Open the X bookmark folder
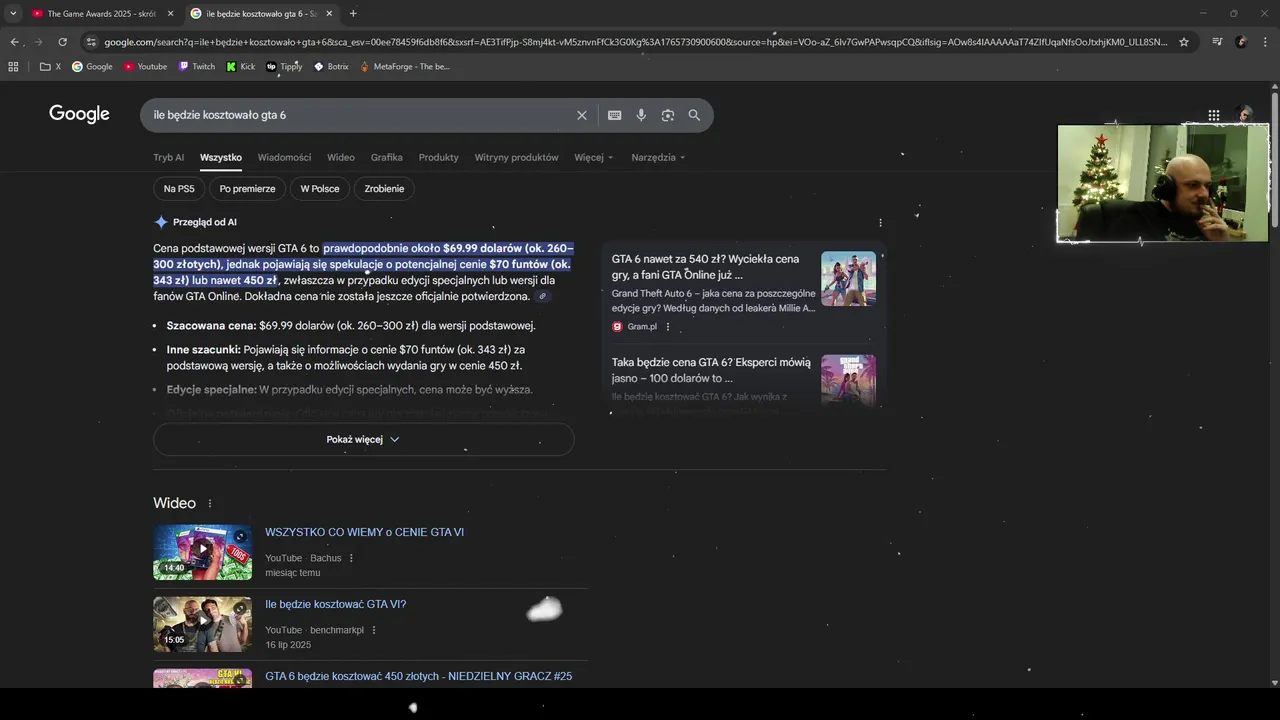 click(50, 67)
